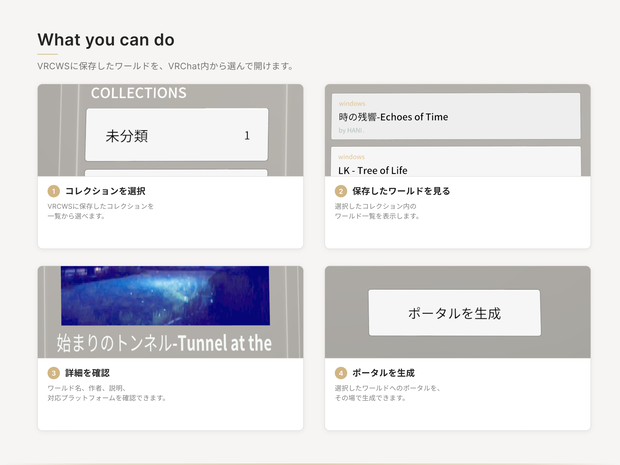Click the step 2 number badge
The height and width of the screenshot is (465, 620).
click(340, 191)
